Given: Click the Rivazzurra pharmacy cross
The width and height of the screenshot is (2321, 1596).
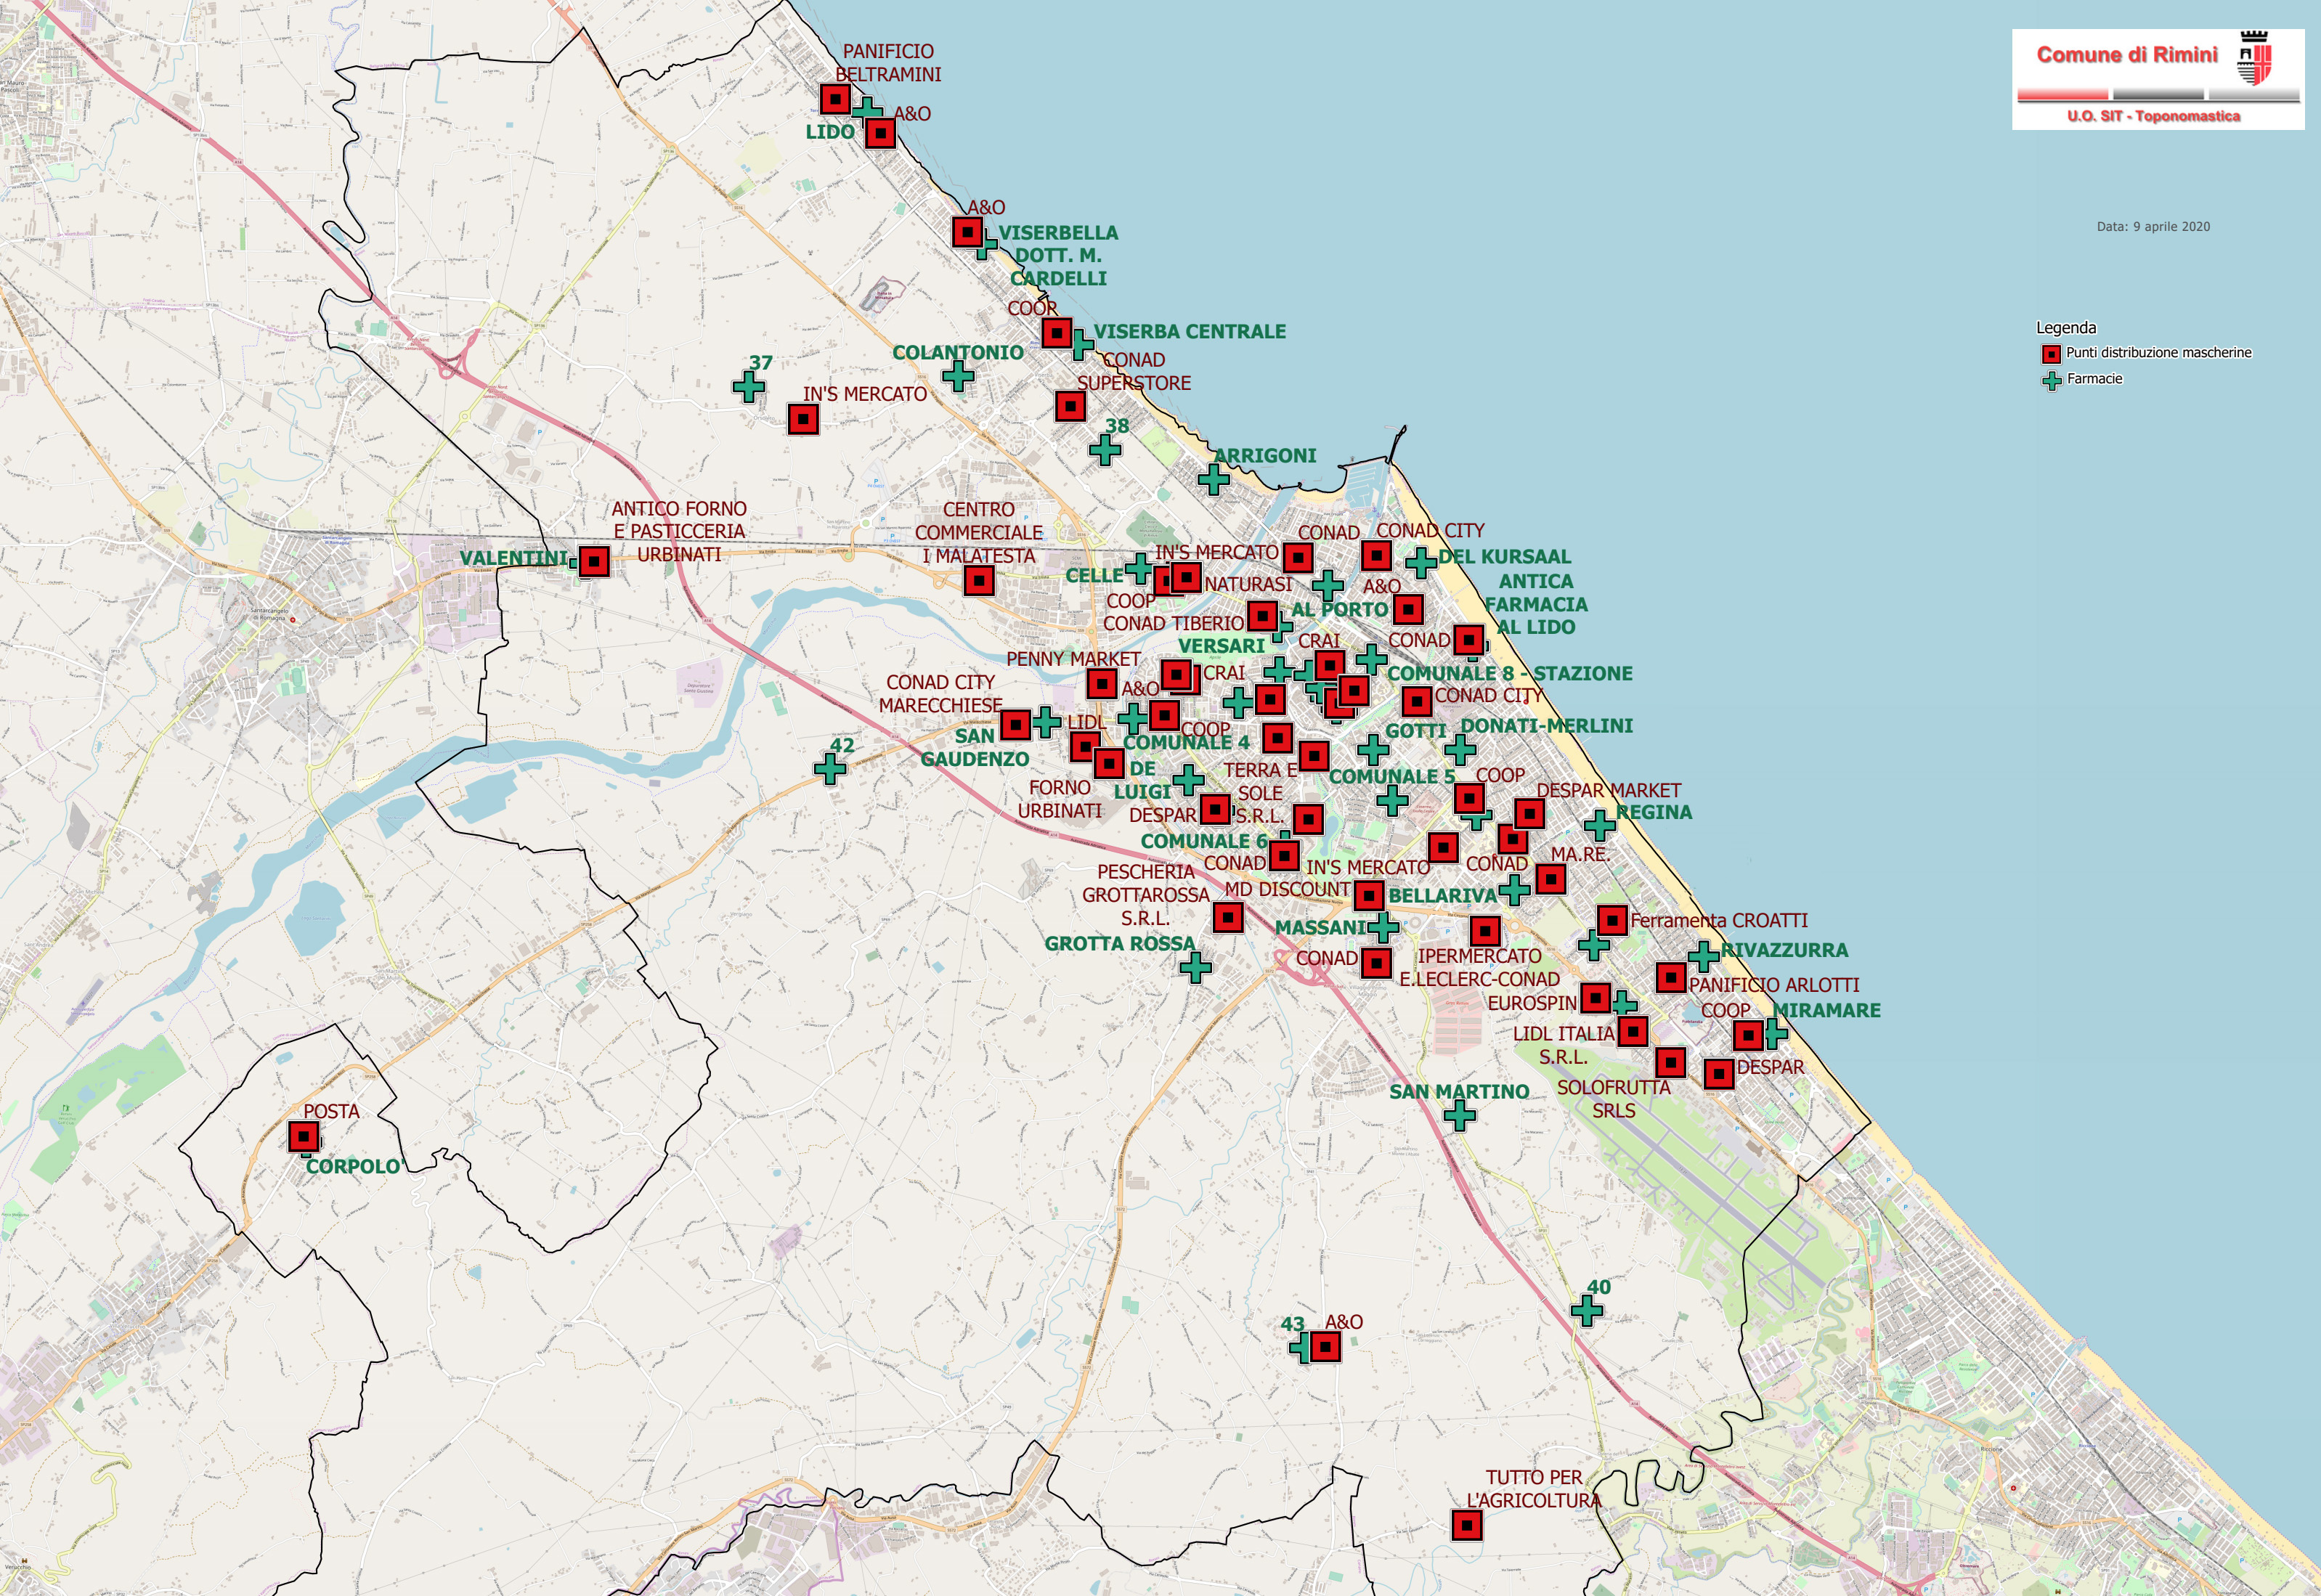Looking at the screenshot, I should [1704, 956].
